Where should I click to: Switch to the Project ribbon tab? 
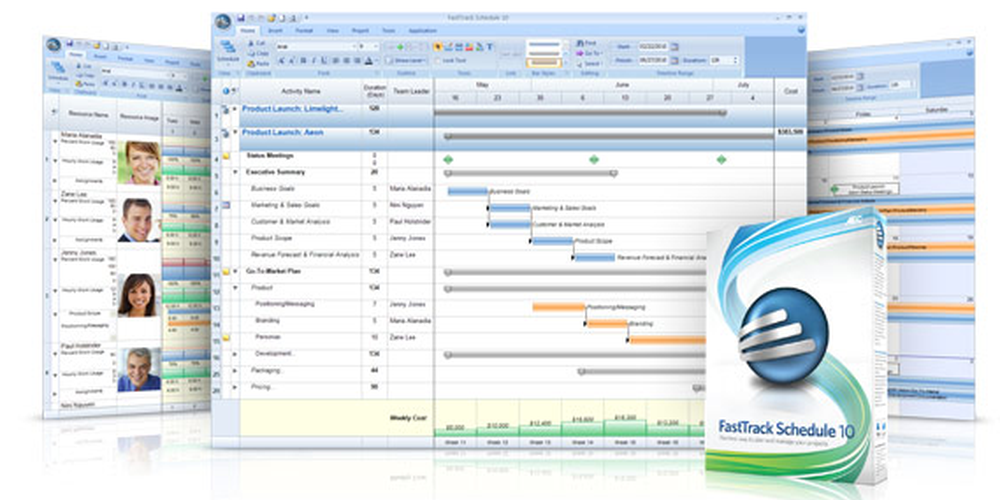click(x=360, y=31)
